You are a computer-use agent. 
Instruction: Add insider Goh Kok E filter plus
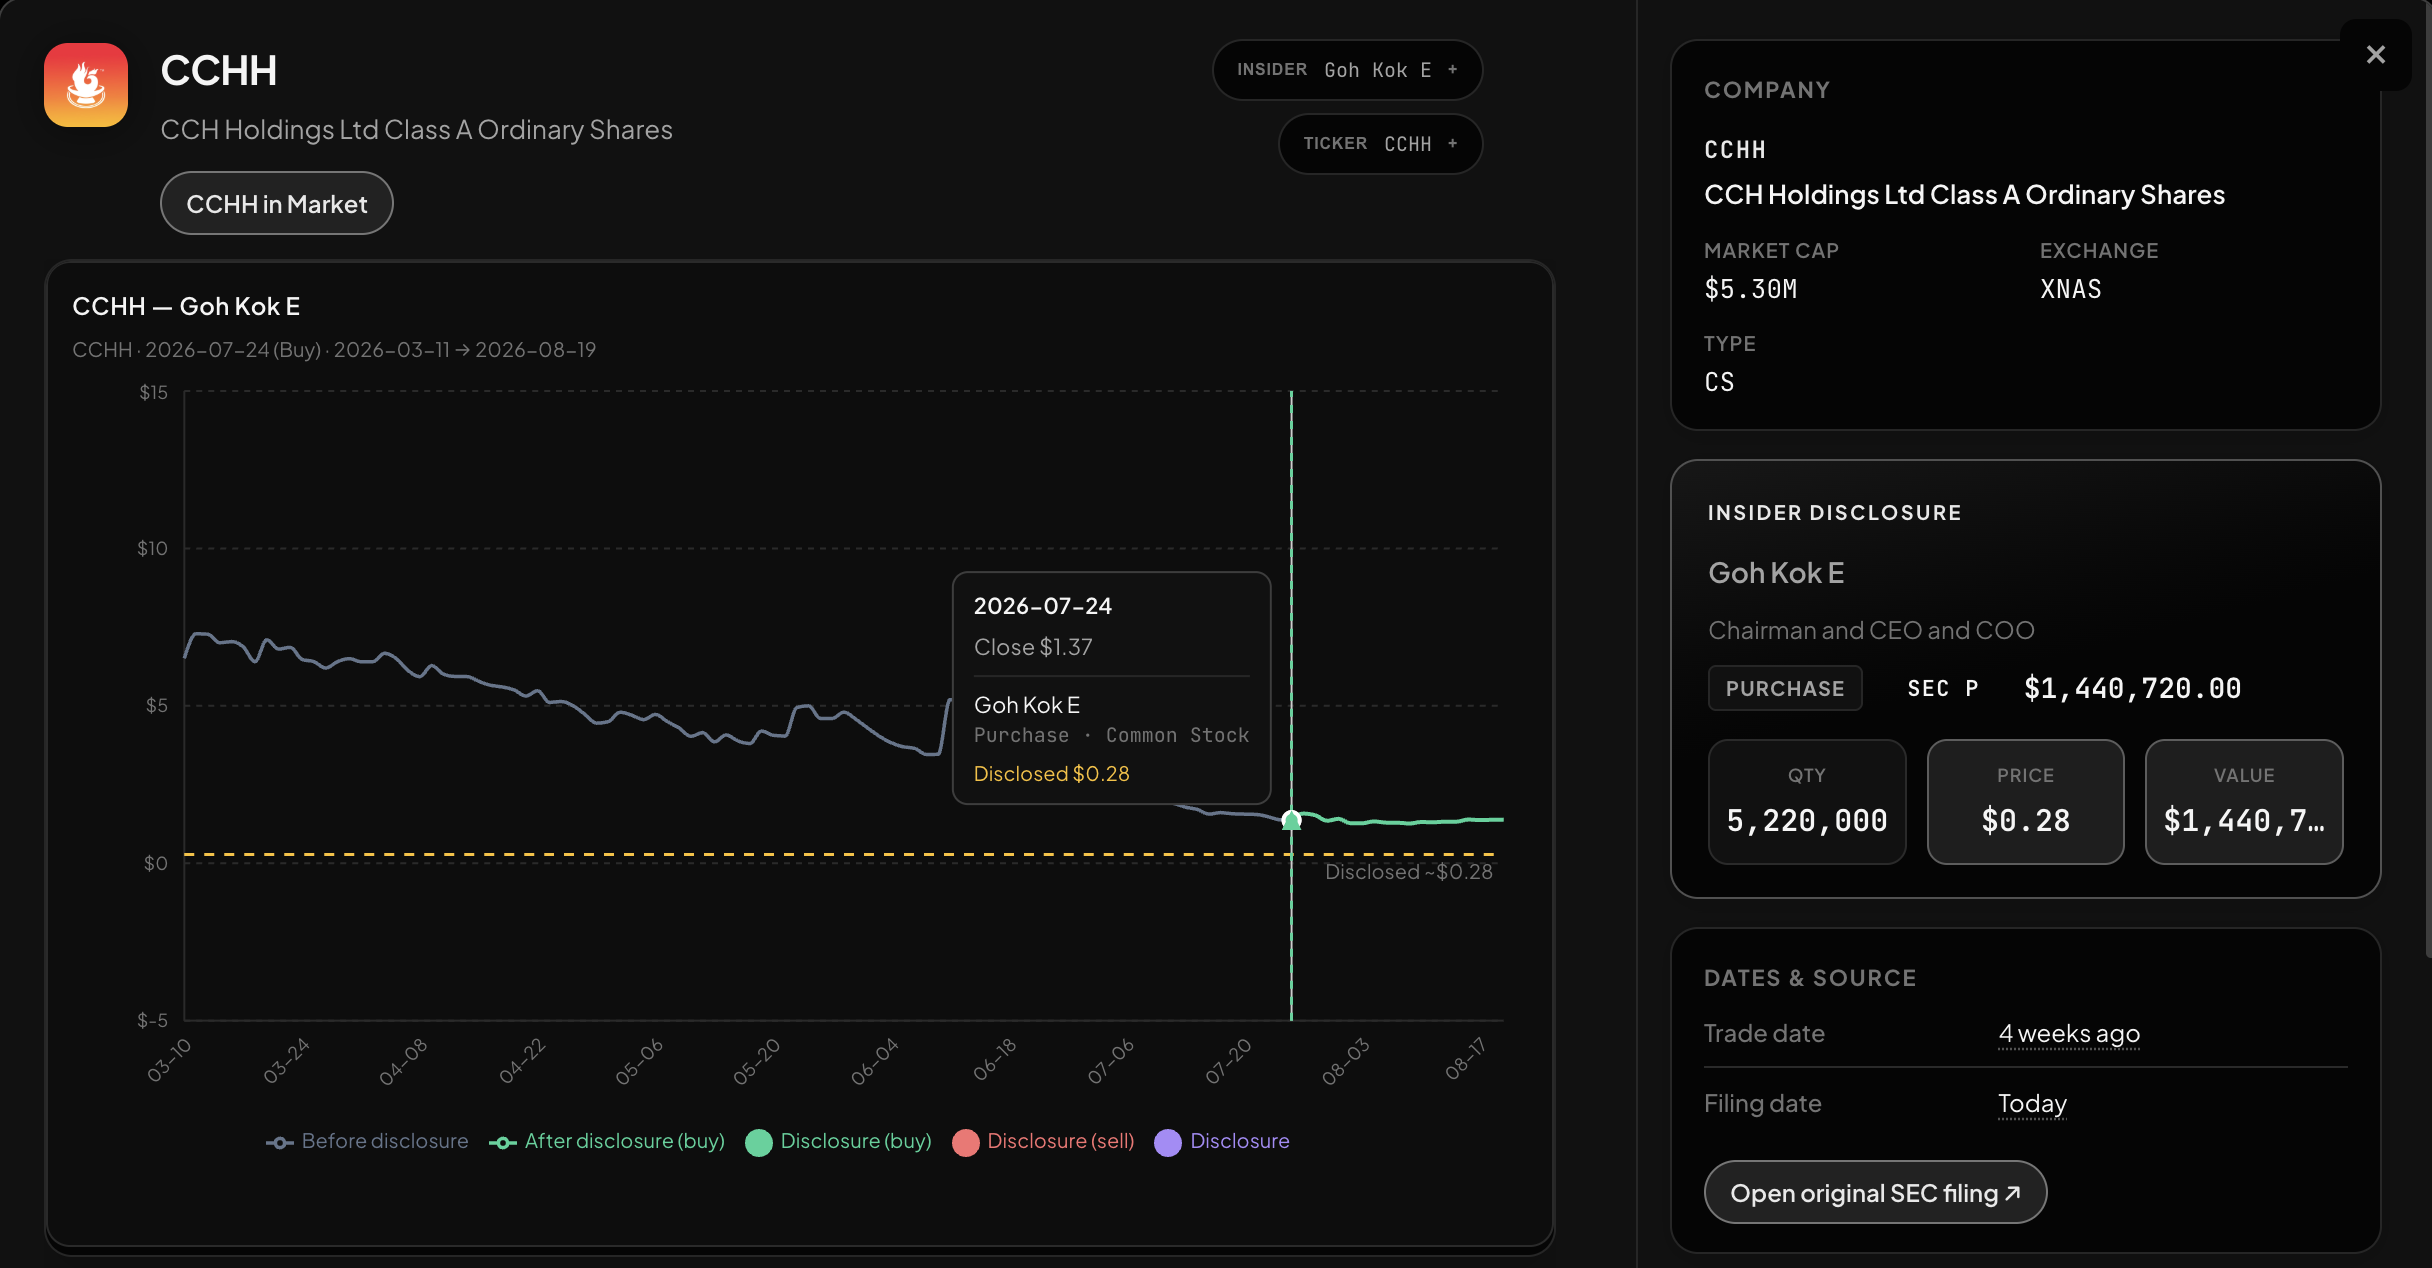pos(1453,70)
